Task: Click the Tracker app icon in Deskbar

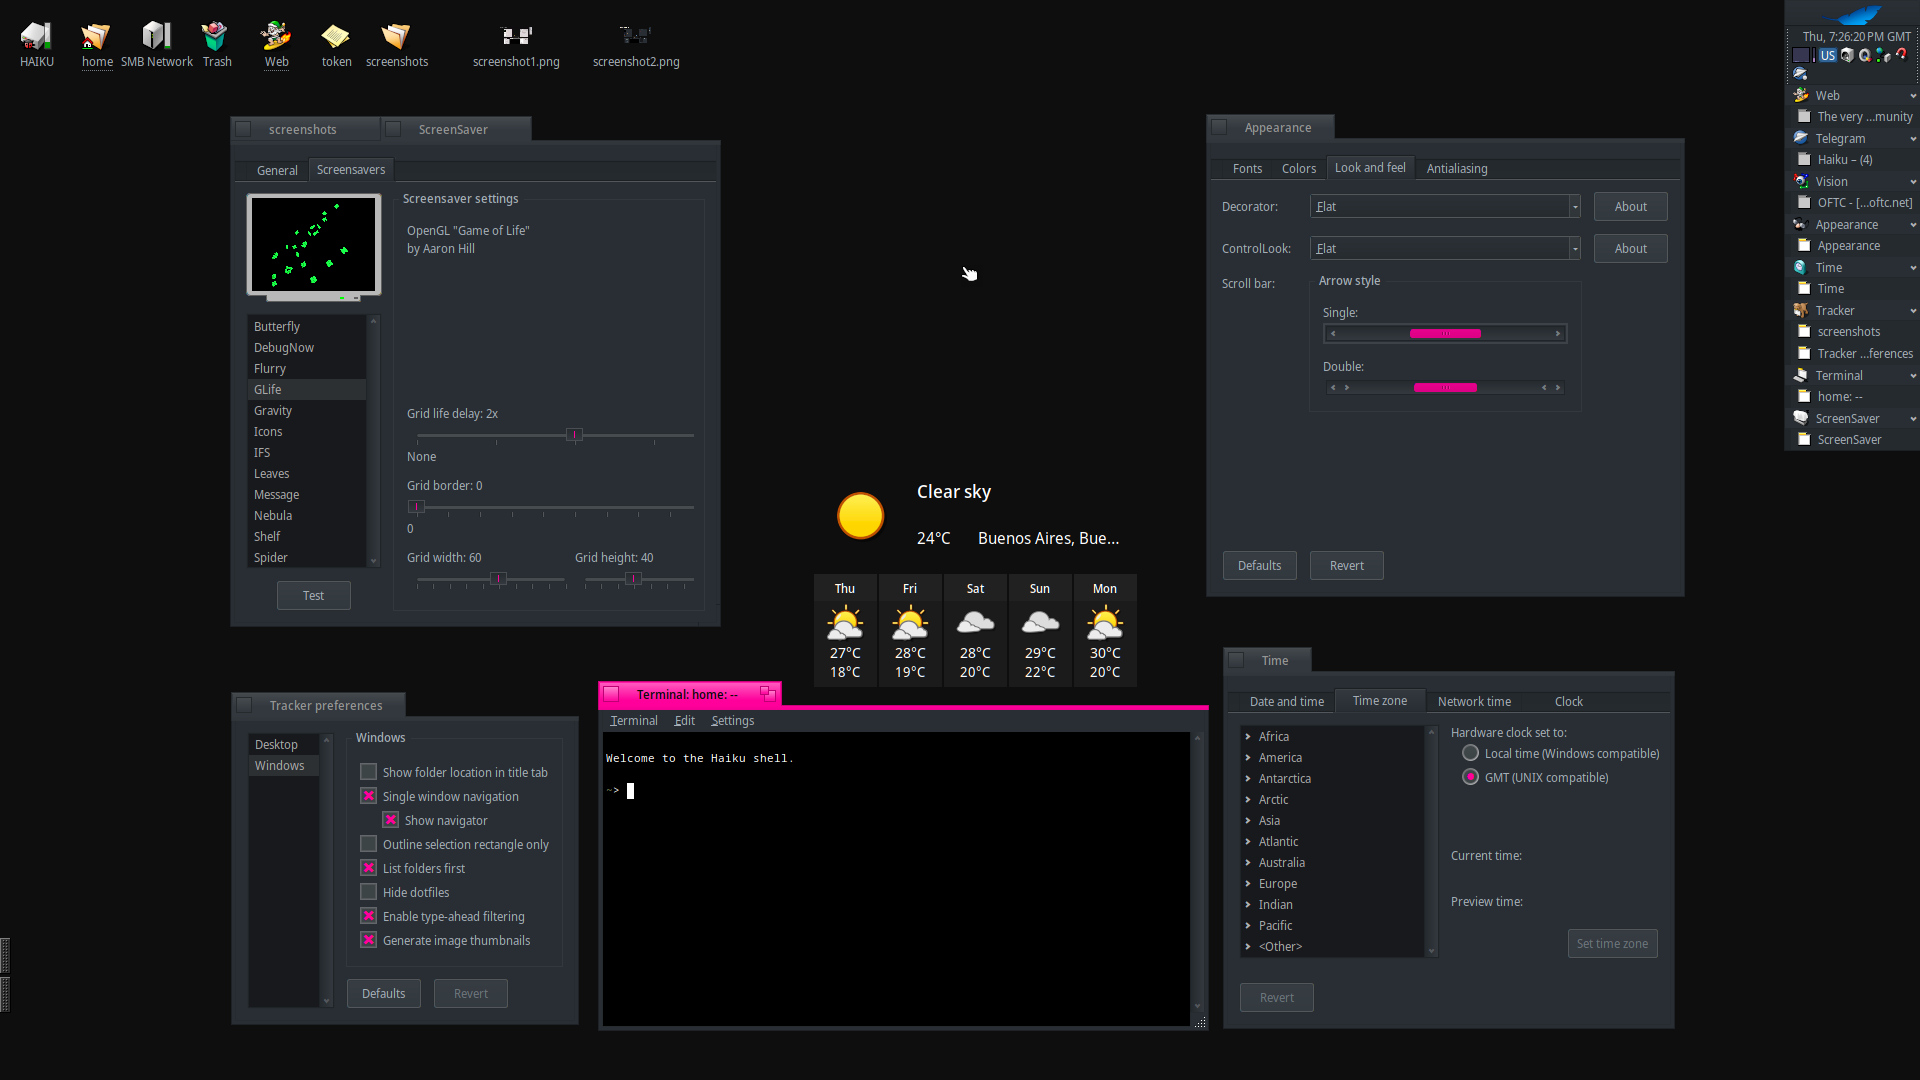Action: [1801, 310]
